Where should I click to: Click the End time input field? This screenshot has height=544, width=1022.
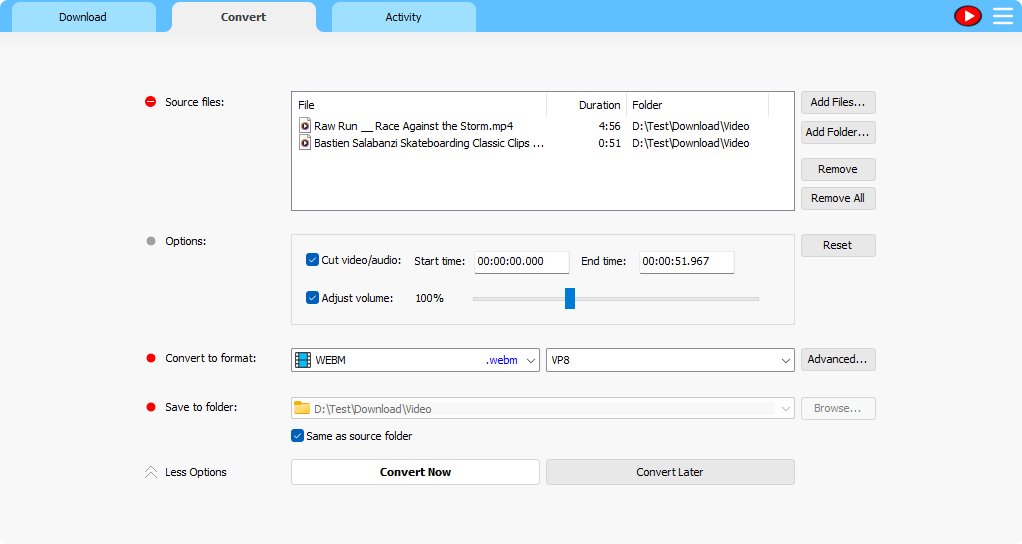(x=686, y=261)
